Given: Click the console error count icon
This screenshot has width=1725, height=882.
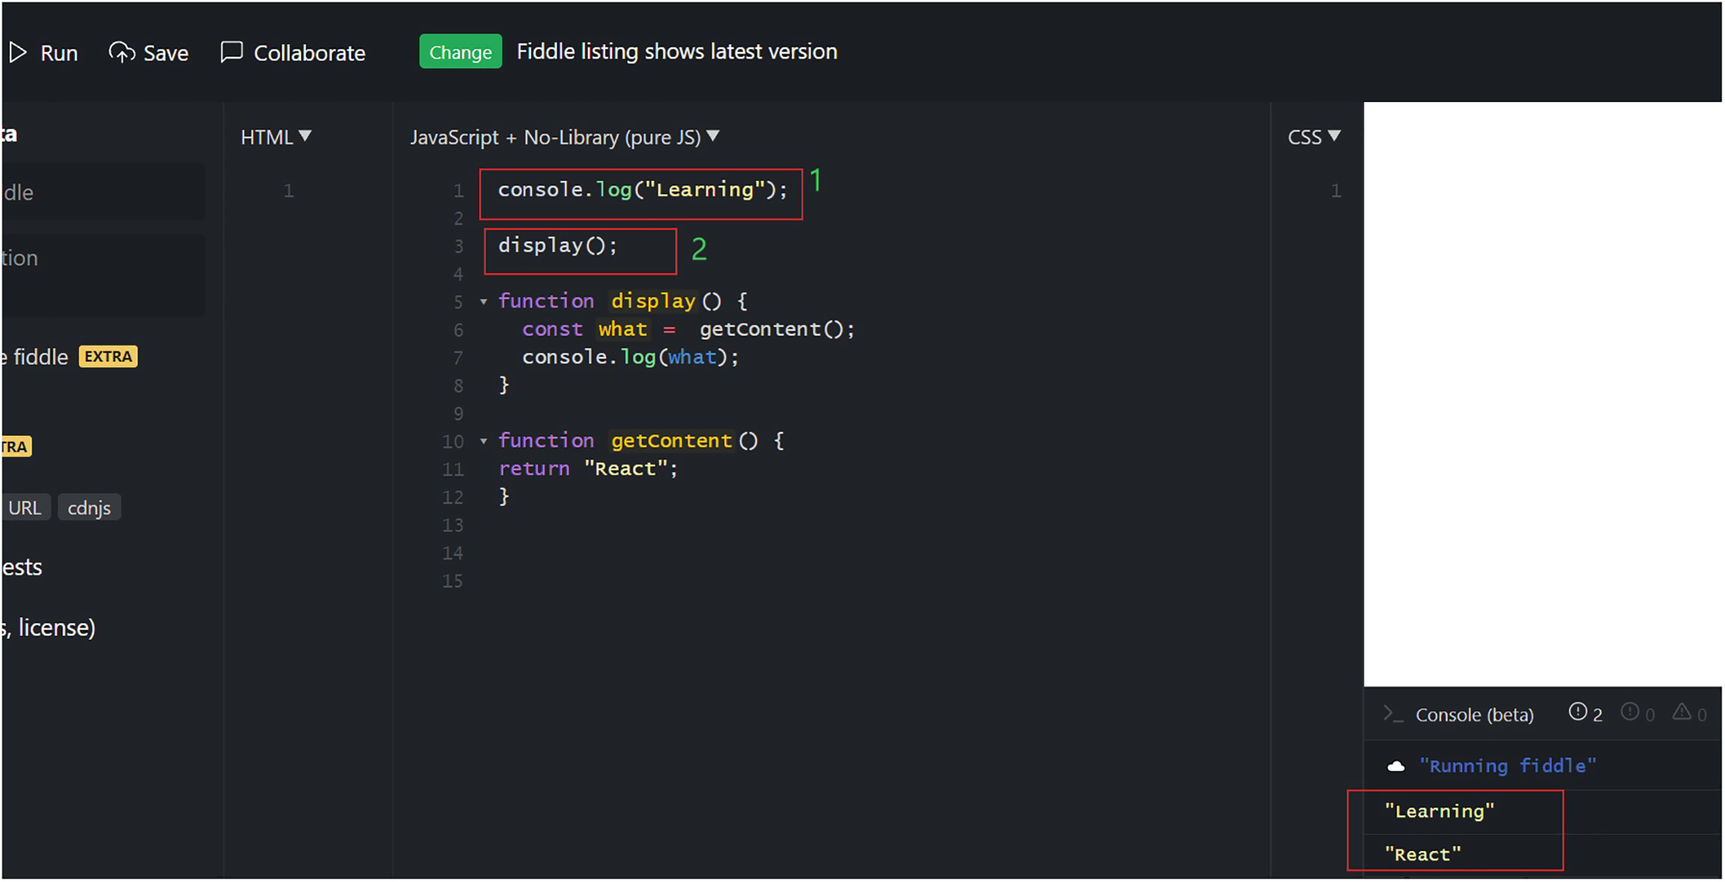Looking at the screenshot, I should click(1630, 712).
